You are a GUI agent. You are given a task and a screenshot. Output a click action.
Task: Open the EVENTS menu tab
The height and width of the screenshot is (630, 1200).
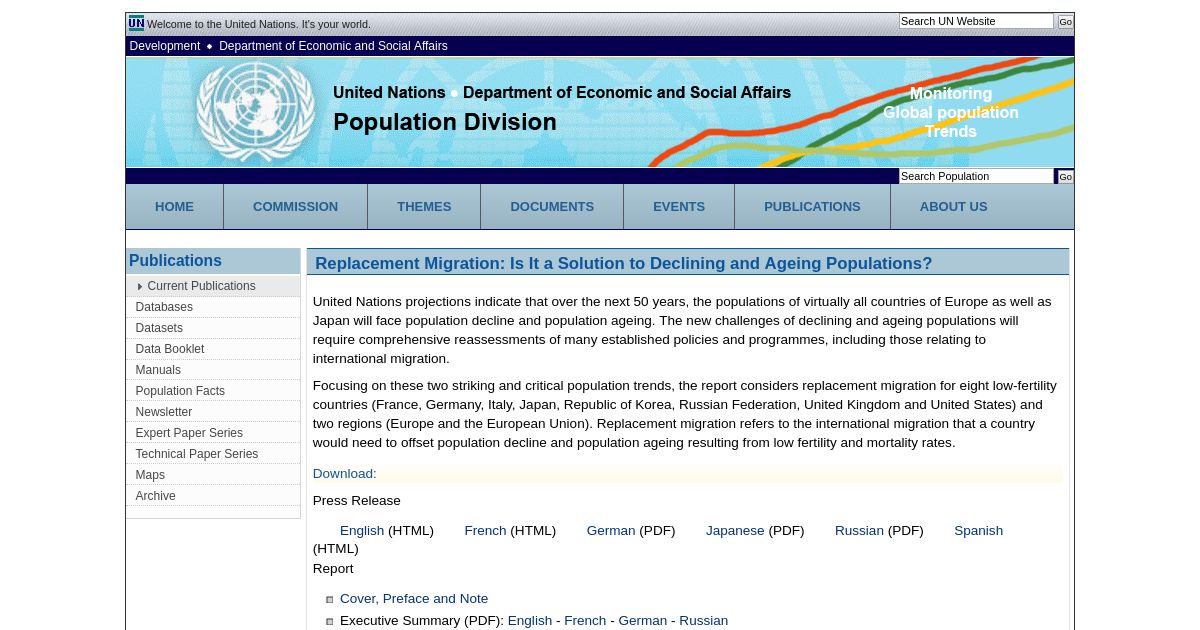click(679, 207)
